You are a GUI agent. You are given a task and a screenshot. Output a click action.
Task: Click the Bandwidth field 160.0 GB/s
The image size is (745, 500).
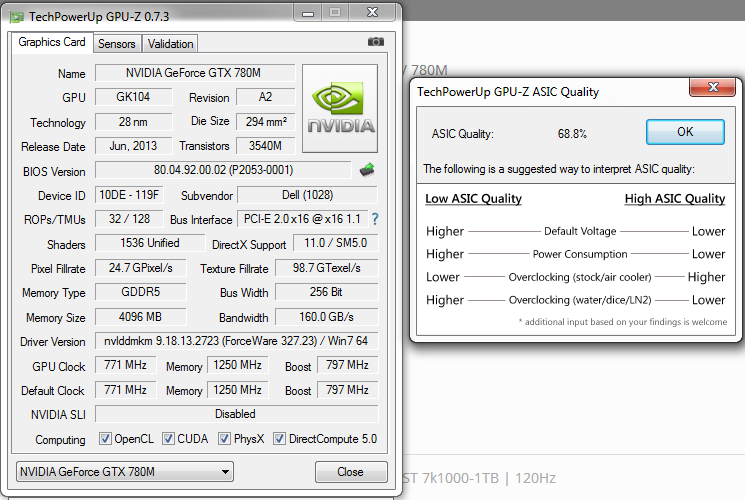tap(326, 317)
